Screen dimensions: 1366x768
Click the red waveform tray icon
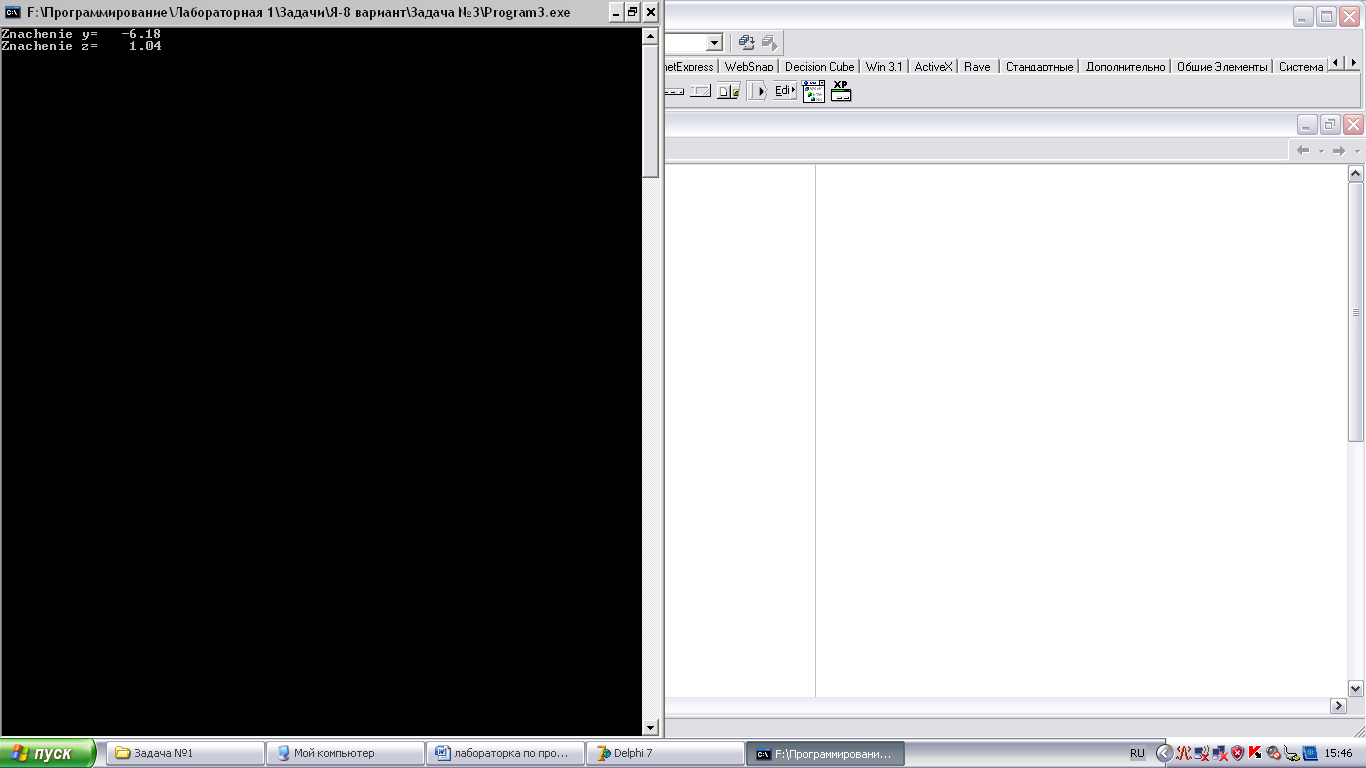(1183, 753)
